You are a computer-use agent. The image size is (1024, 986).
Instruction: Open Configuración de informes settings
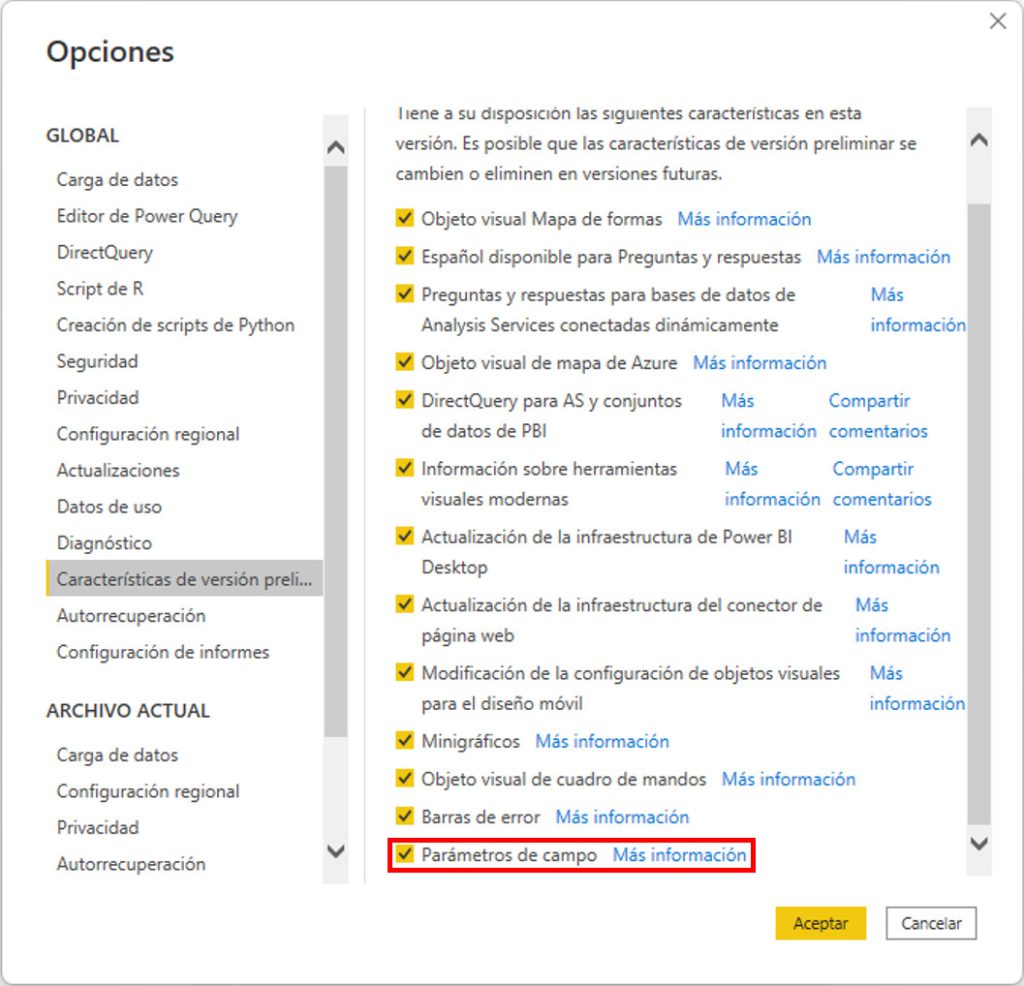coord(163,652)
